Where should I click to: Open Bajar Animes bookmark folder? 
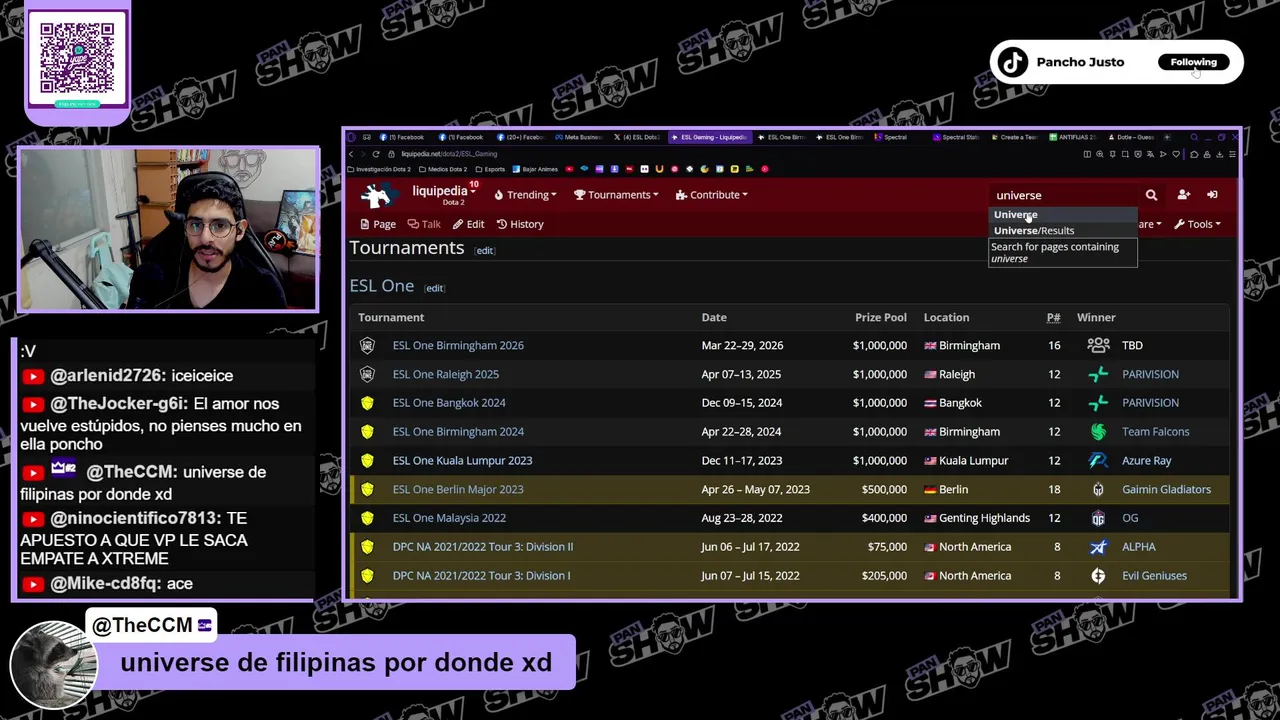[x=535, y=169]
